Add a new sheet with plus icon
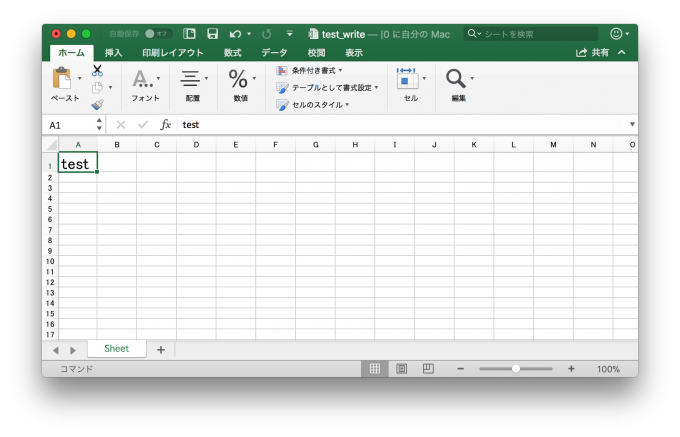This screenshot has height=437, width=680. (161, 349)
